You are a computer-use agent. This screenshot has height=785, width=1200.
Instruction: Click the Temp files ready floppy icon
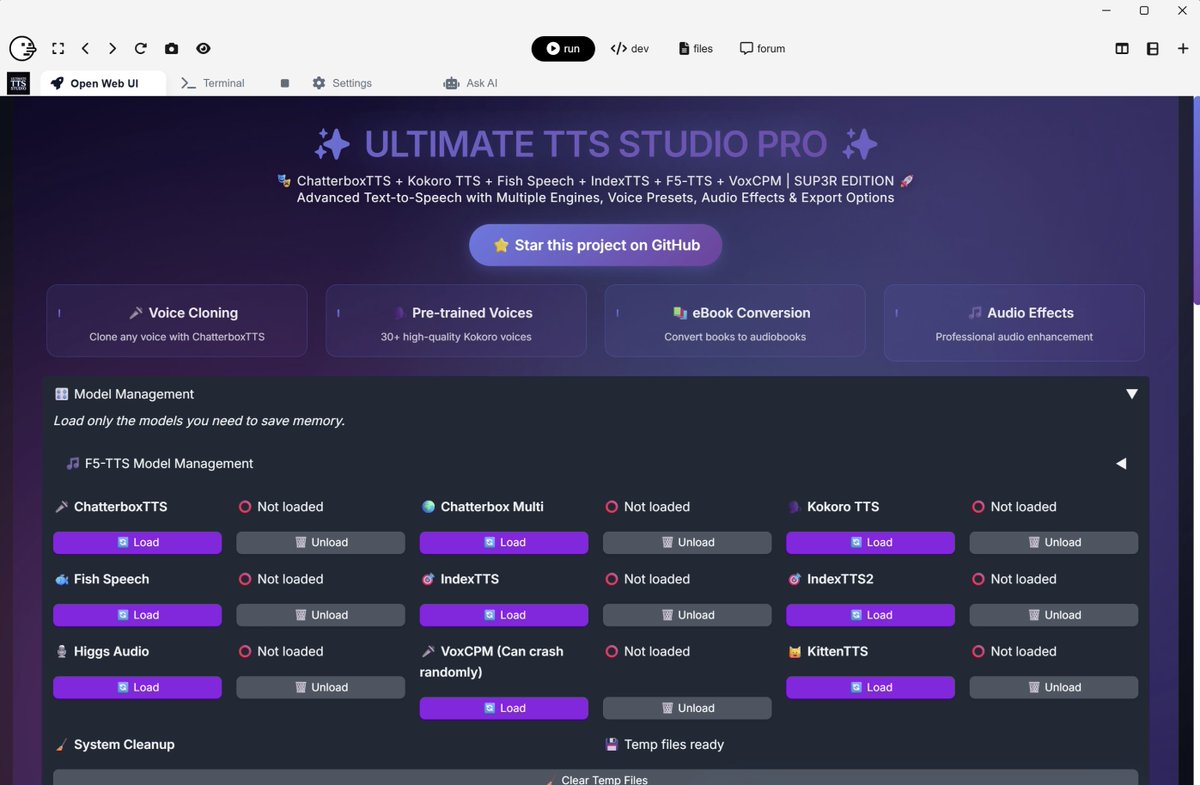click(612, 744)
